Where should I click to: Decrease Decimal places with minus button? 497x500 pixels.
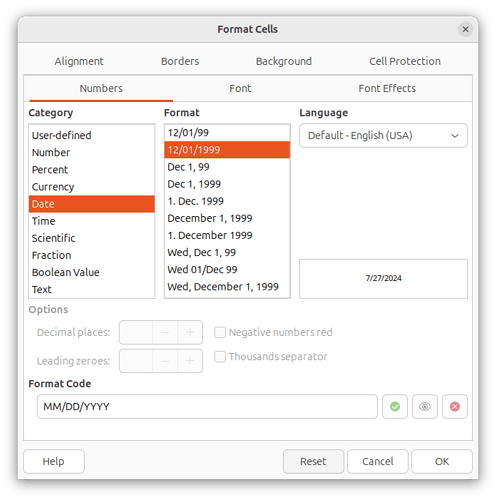pos(165,332)
